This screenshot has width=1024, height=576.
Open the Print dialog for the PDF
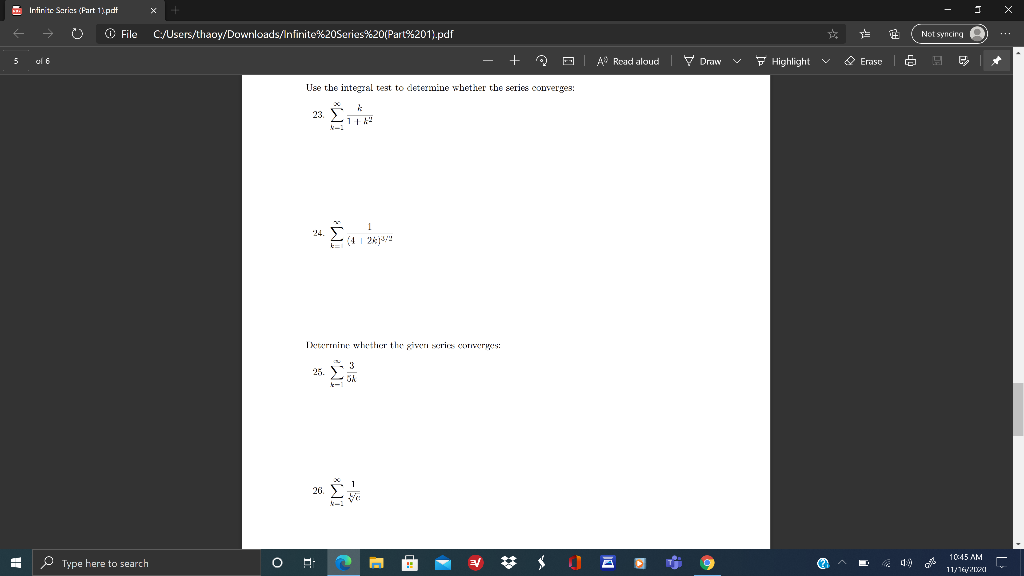point(910,61)
